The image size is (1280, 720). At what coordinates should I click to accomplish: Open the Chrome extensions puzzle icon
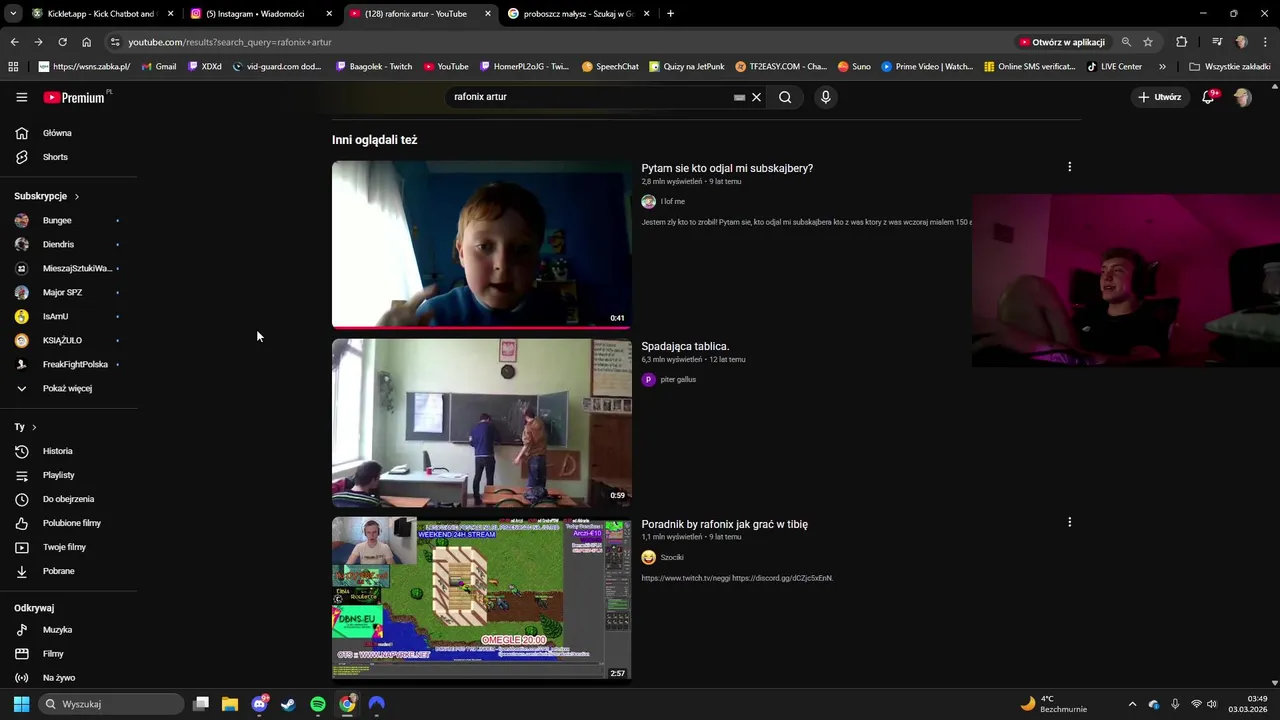[1181, 42]
